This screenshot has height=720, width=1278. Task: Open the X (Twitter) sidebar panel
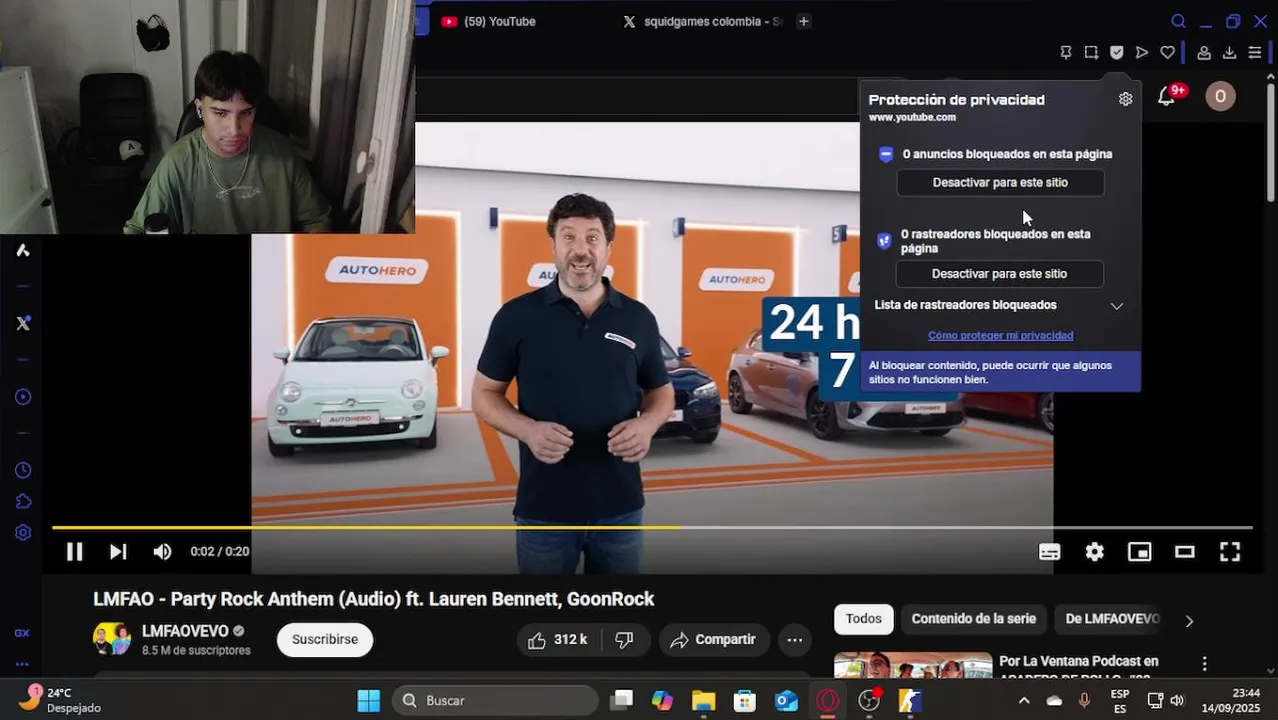click(x=23, y=323)
